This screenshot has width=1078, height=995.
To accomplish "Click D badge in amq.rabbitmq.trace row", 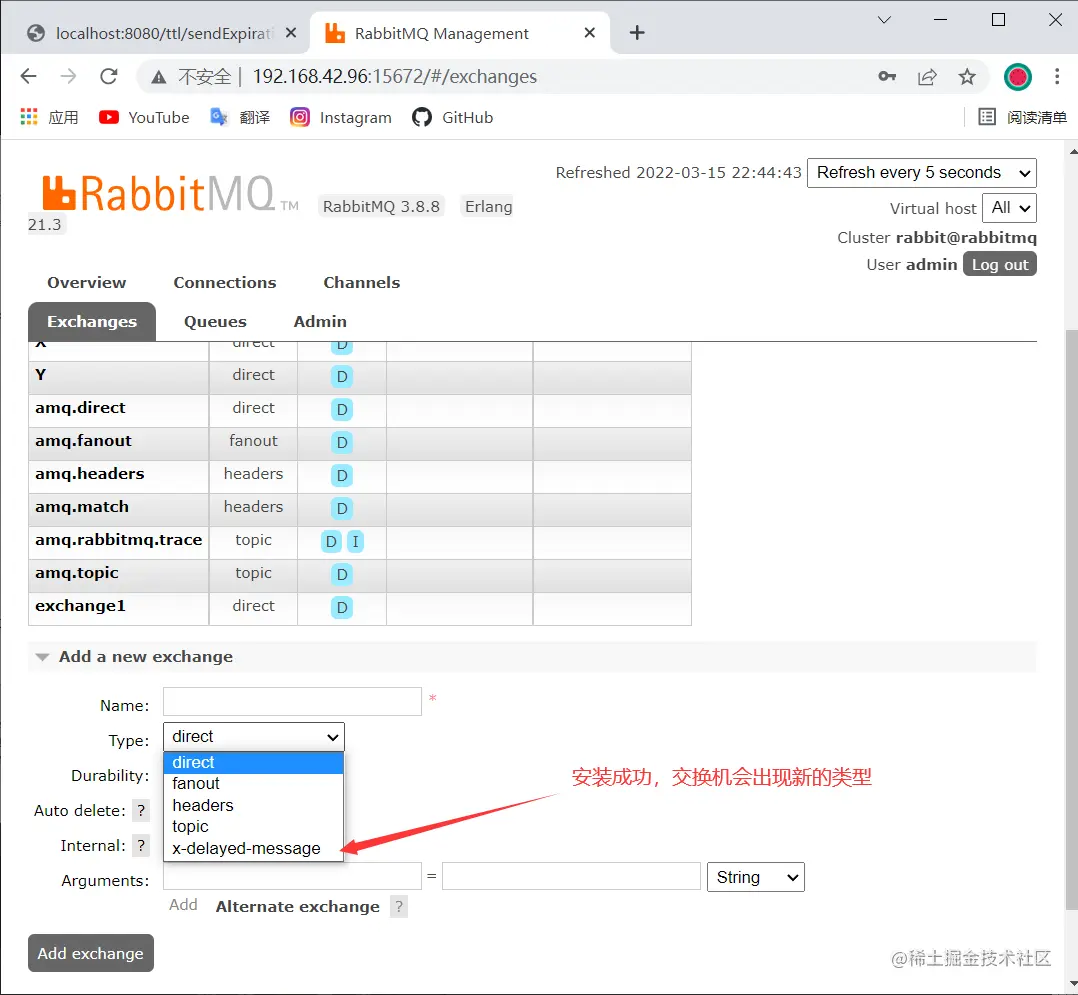I will click(331, 542).
